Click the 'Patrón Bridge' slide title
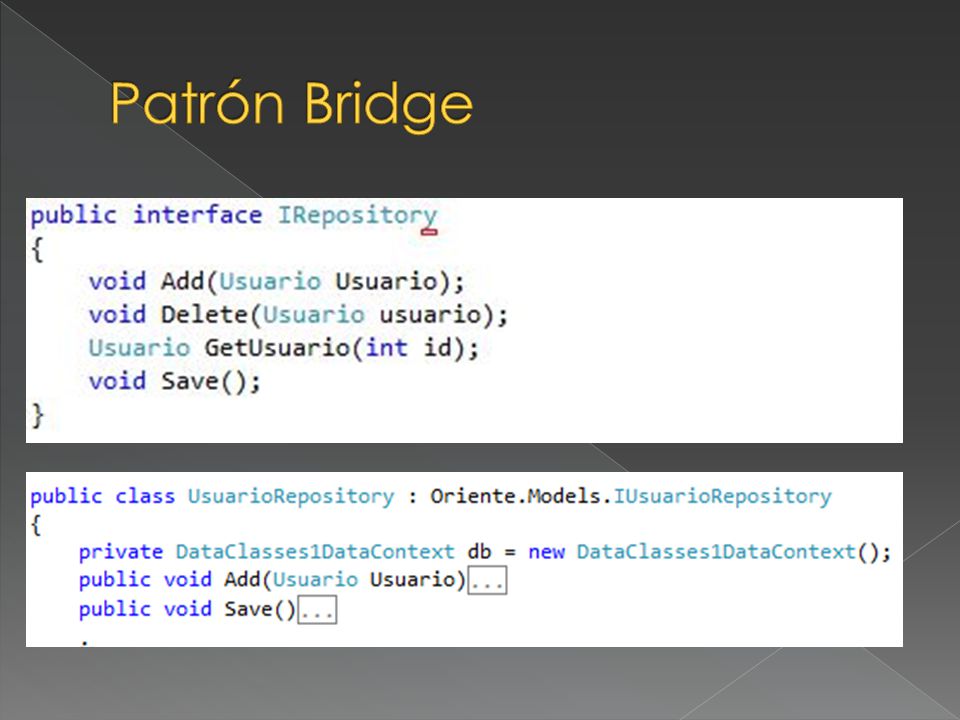Viewport: 960px width, 720px height. (x=291, y=105)
